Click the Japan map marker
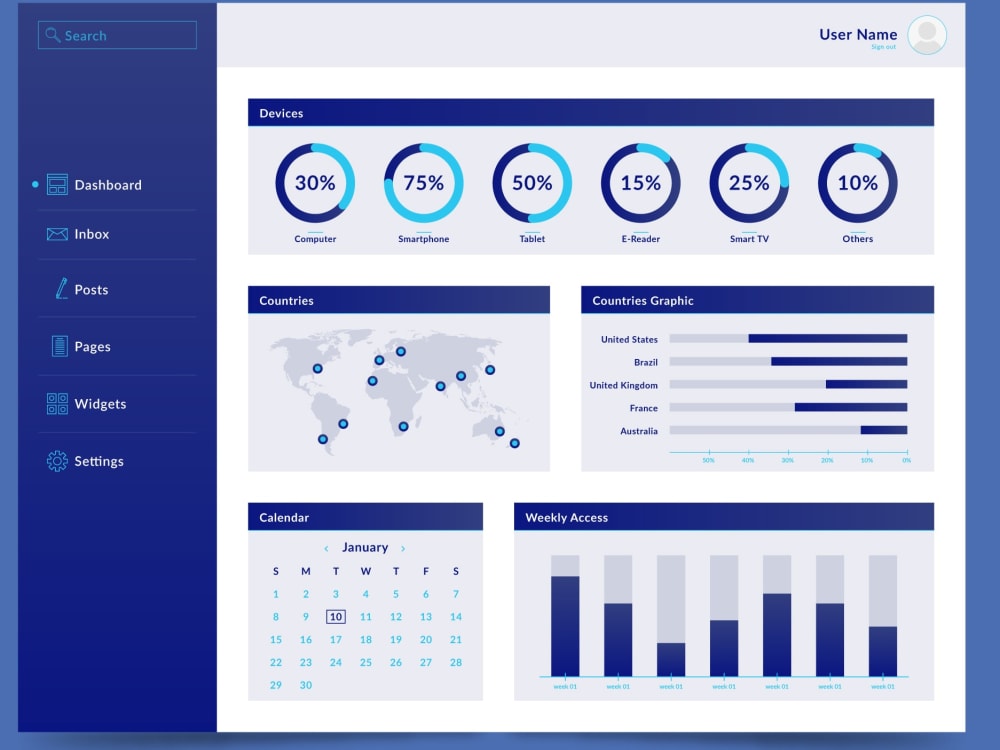 [x=490, y=370]
